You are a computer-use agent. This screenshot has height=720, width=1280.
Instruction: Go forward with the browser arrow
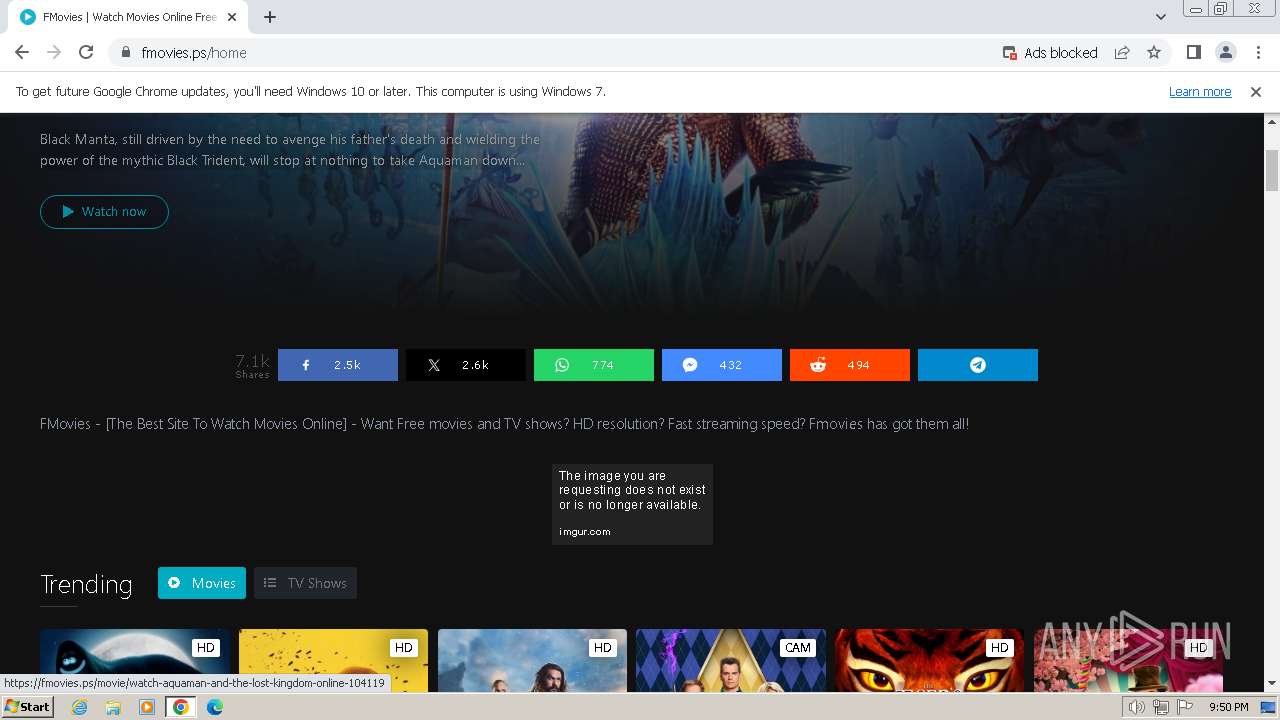[x=54, y=53]
